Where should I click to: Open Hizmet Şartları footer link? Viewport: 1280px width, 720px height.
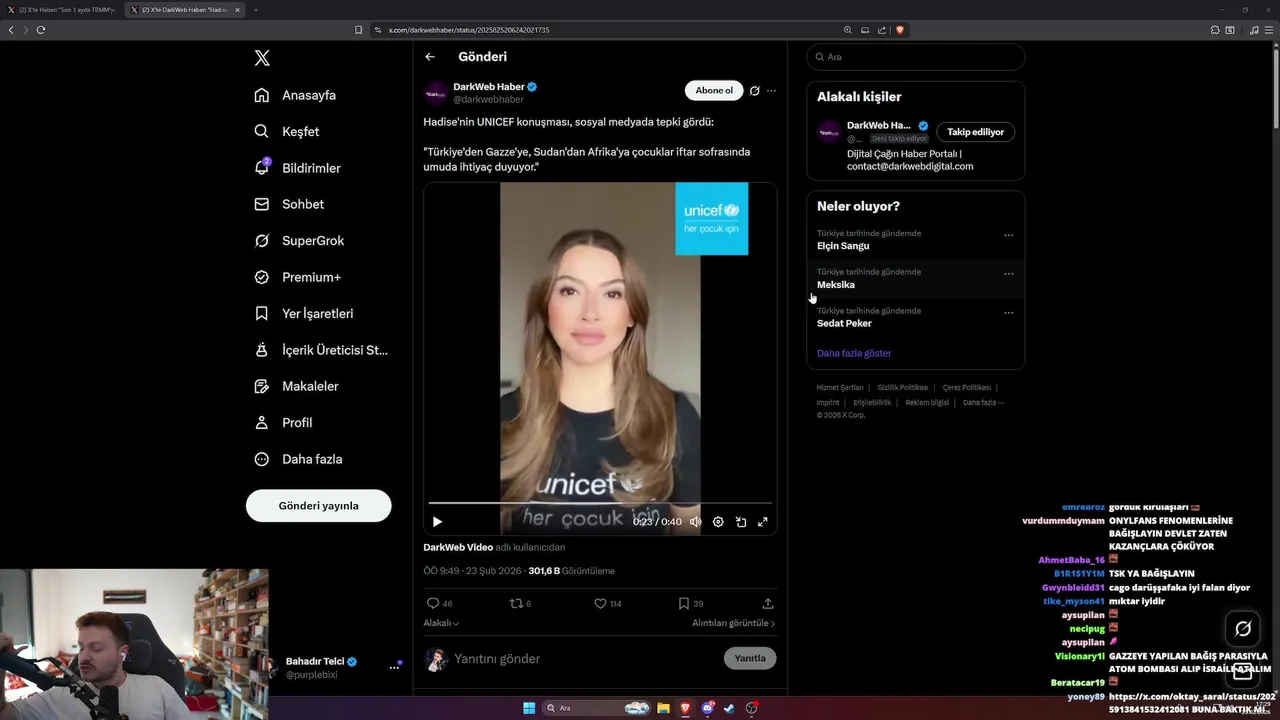(840, 387)
